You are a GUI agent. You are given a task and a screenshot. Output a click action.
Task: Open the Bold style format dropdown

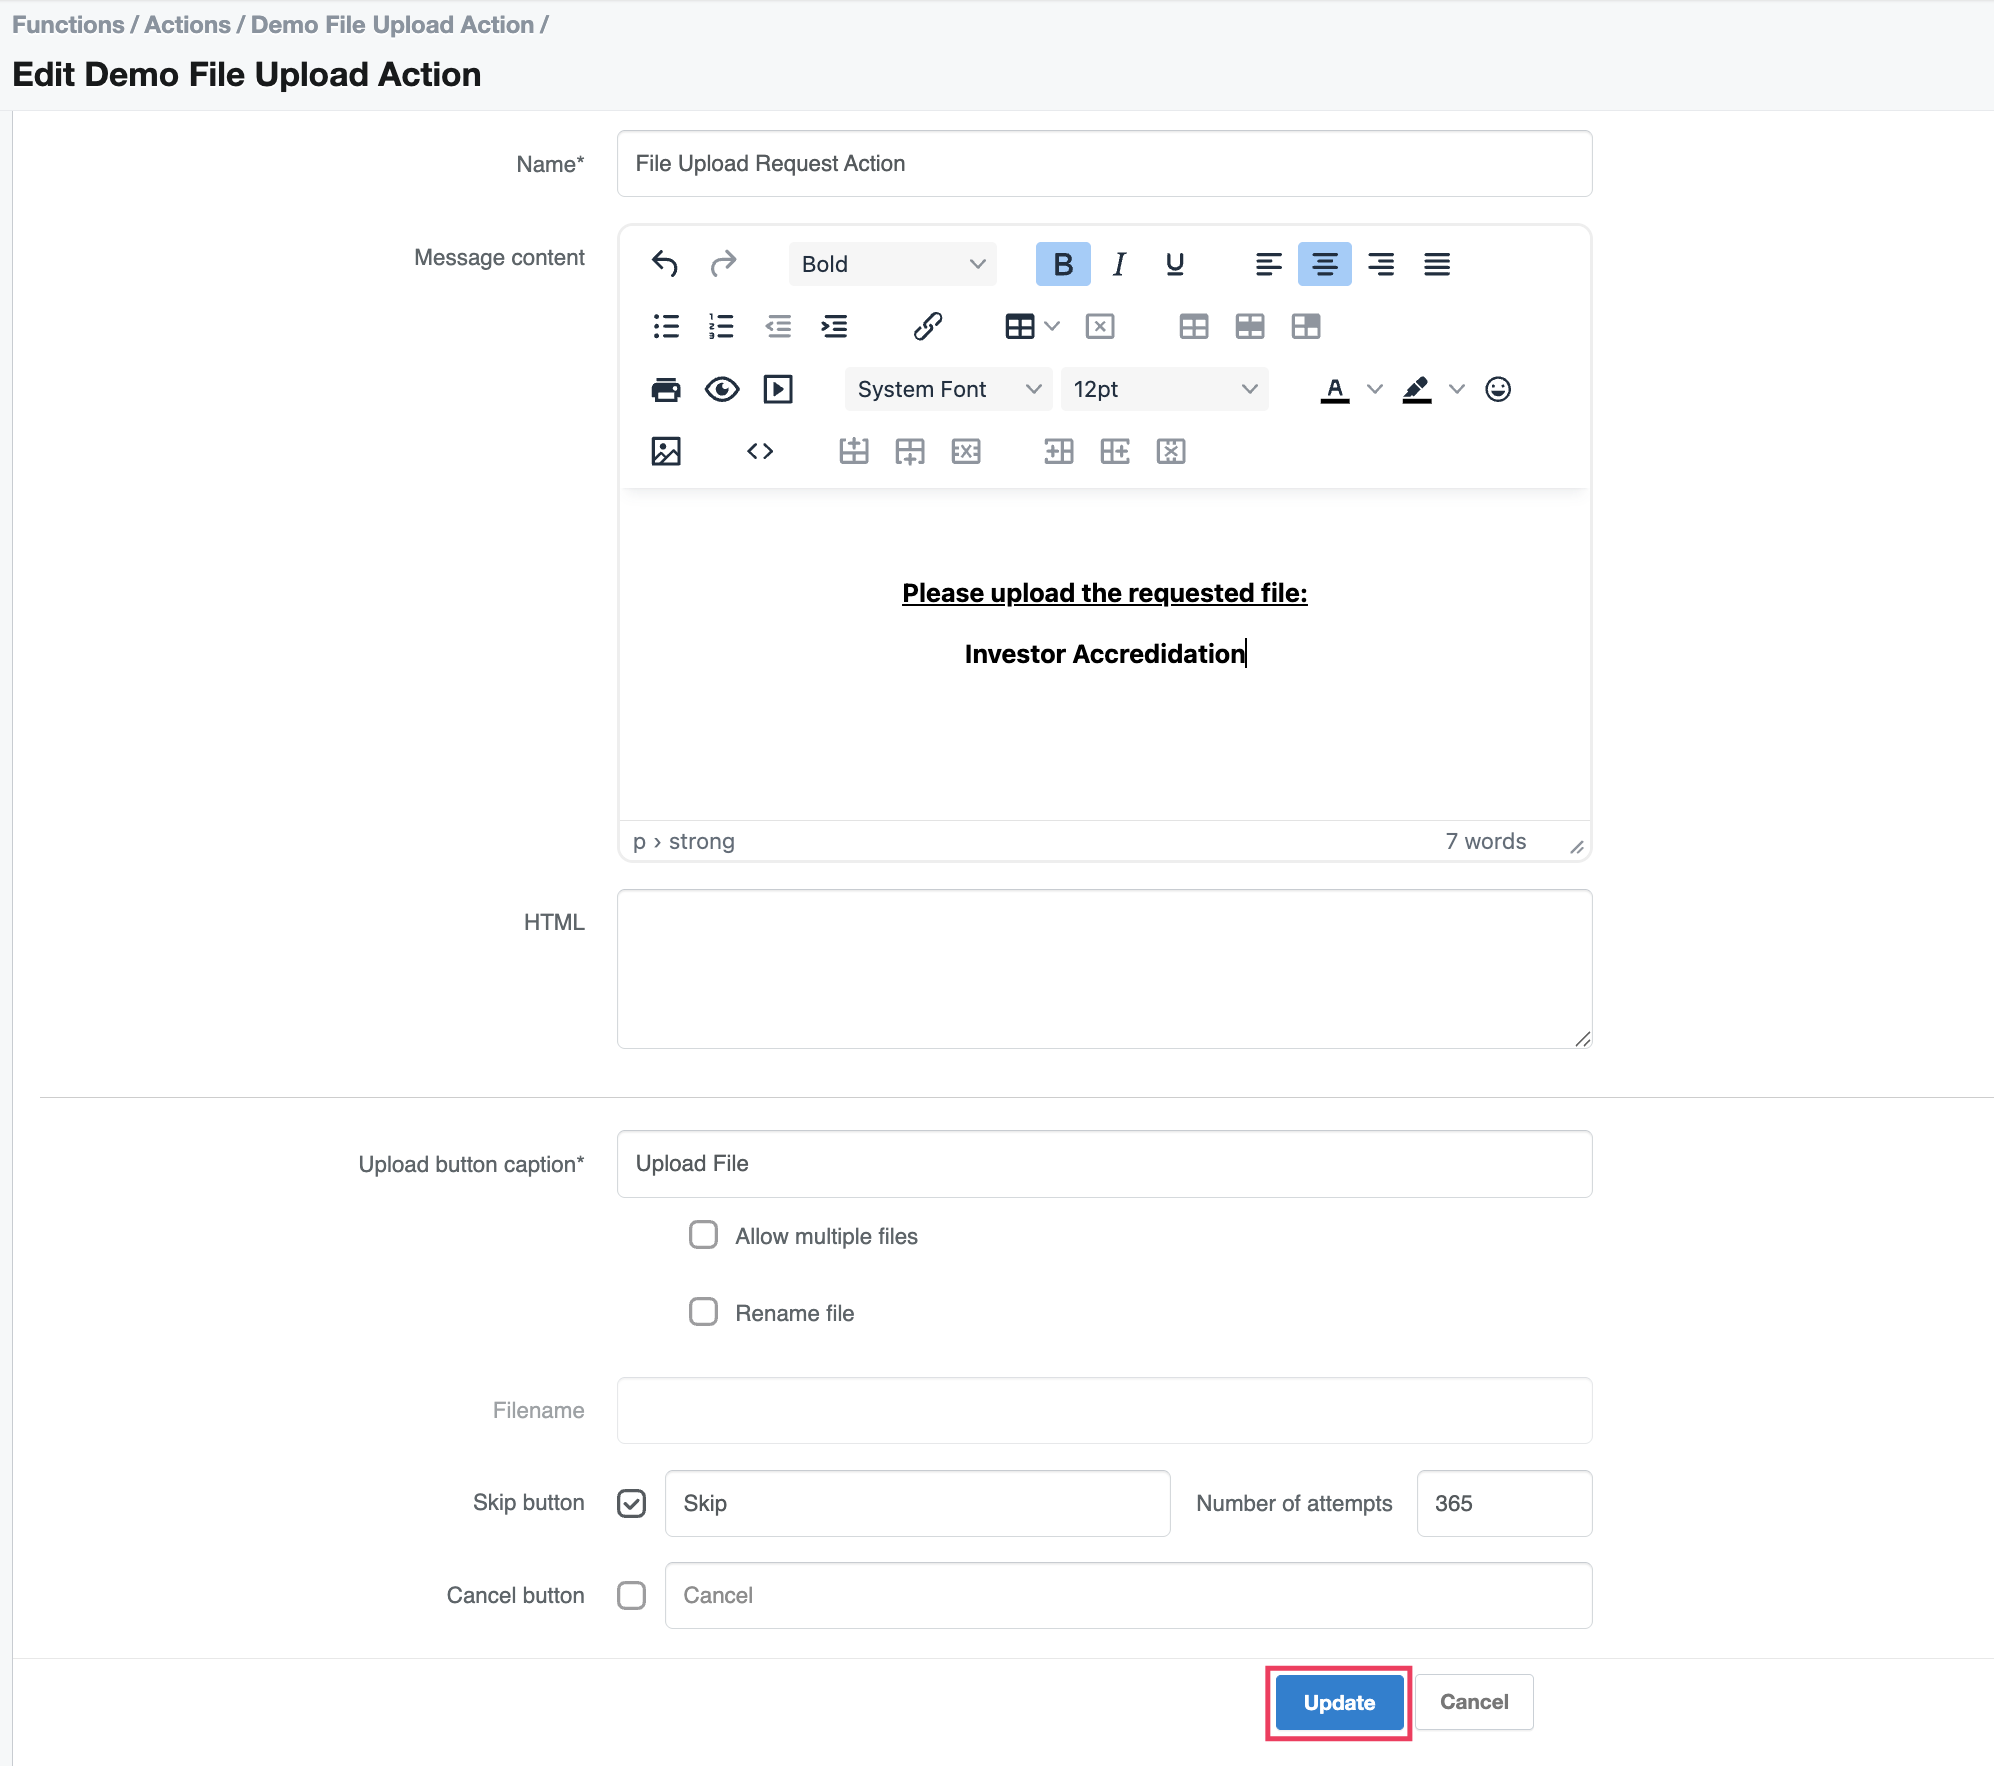tap(892, 264)
